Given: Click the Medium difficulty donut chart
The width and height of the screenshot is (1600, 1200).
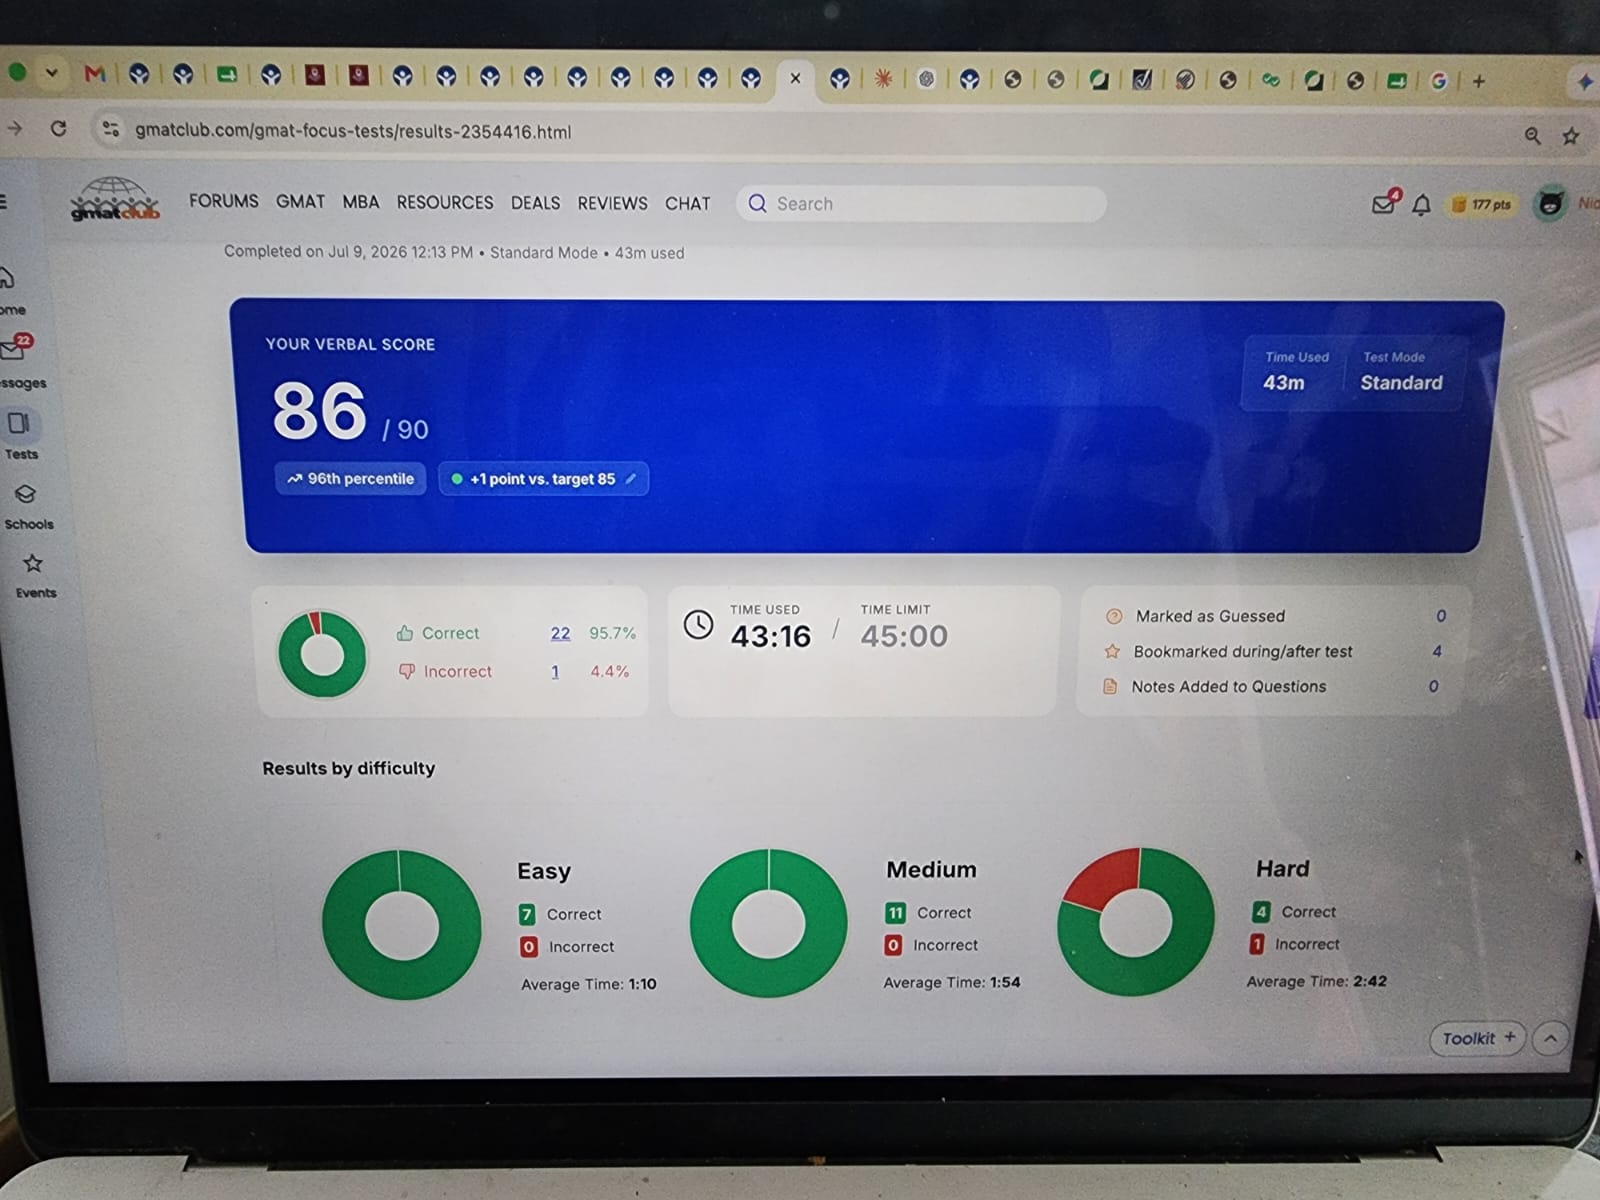Looking at the screenshot, I should coord(768,923).
